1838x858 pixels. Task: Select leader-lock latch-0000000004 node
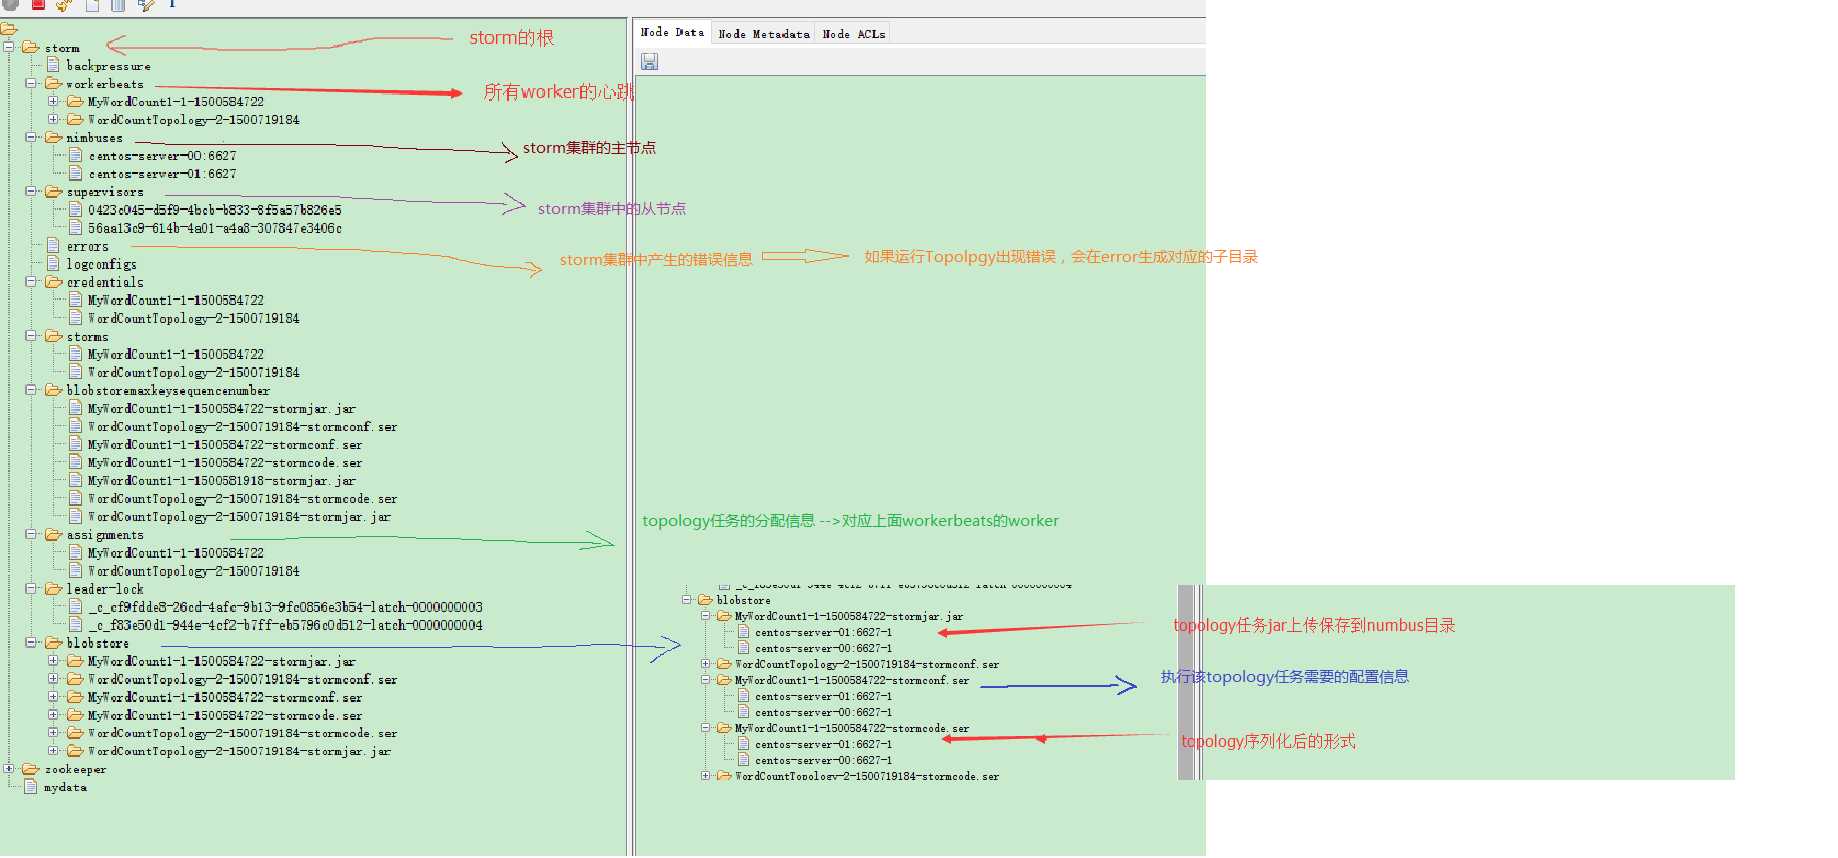[x=285, y=625]
